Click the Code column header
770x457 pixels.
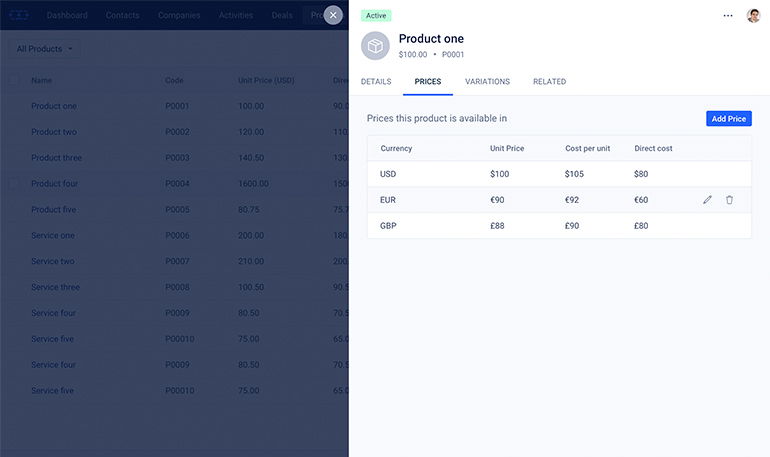coord(174,80)
